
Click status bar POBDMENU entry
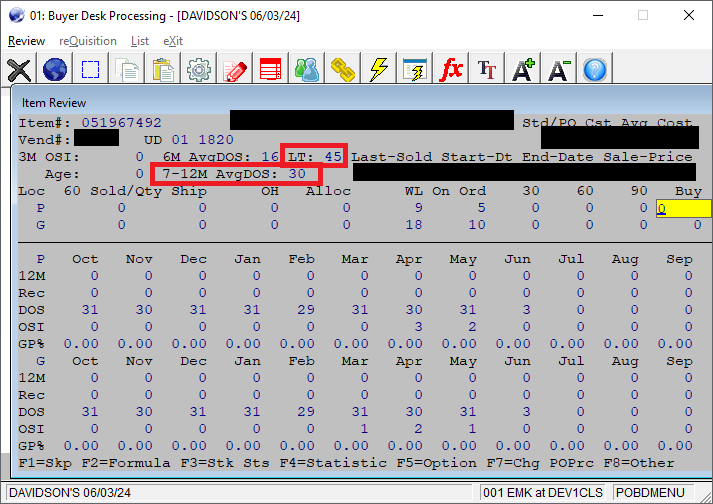[x=650, y=493]
